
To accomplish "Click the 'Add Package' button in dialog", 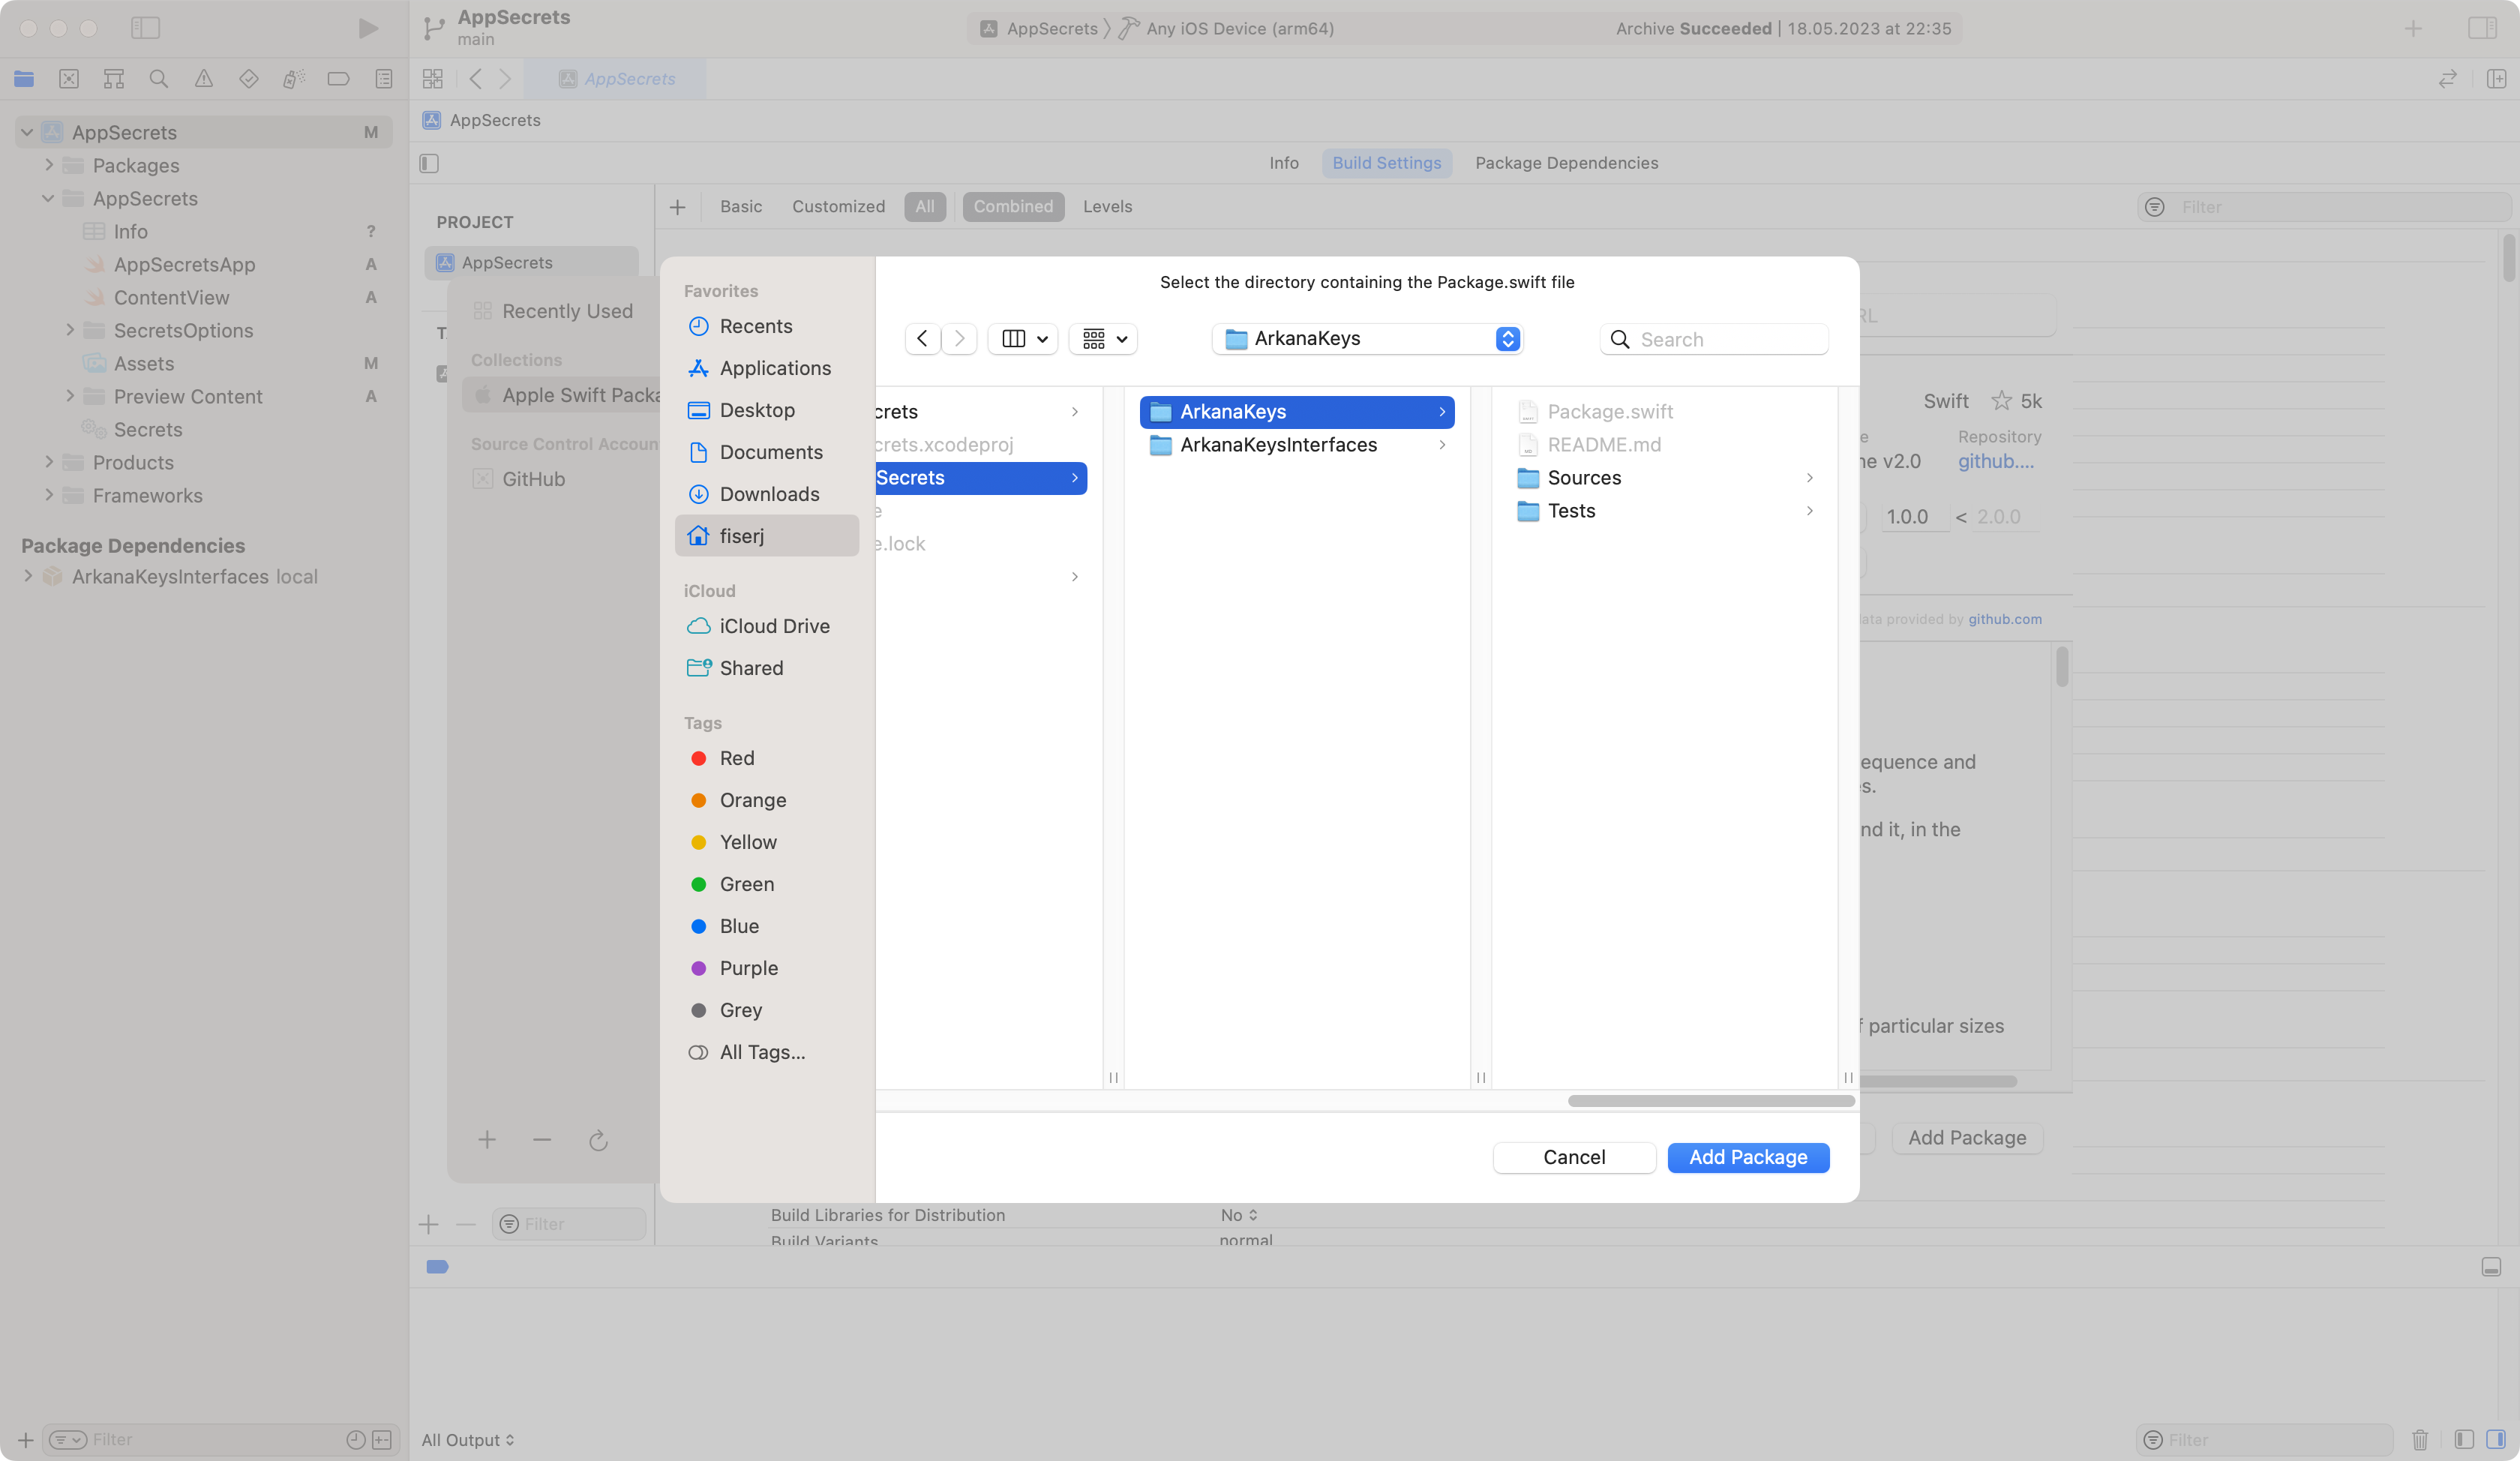I will click(1747, 1156).
